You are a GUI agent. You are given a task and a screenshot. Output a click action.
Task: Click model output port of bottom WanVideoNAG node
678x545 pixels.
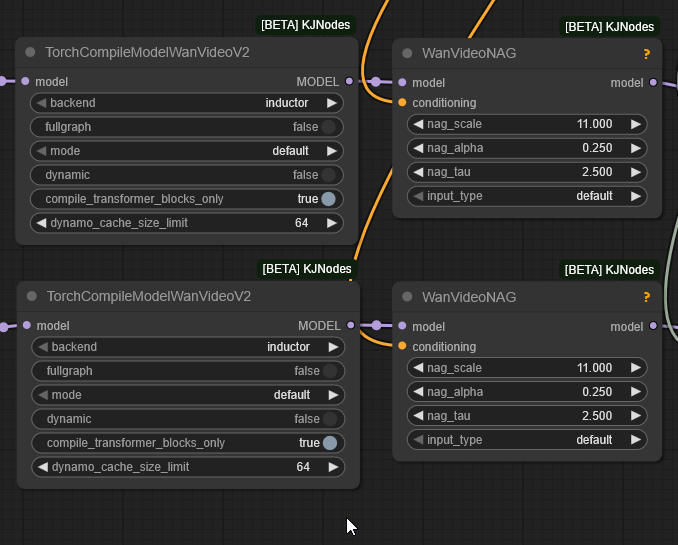[653, 326]
